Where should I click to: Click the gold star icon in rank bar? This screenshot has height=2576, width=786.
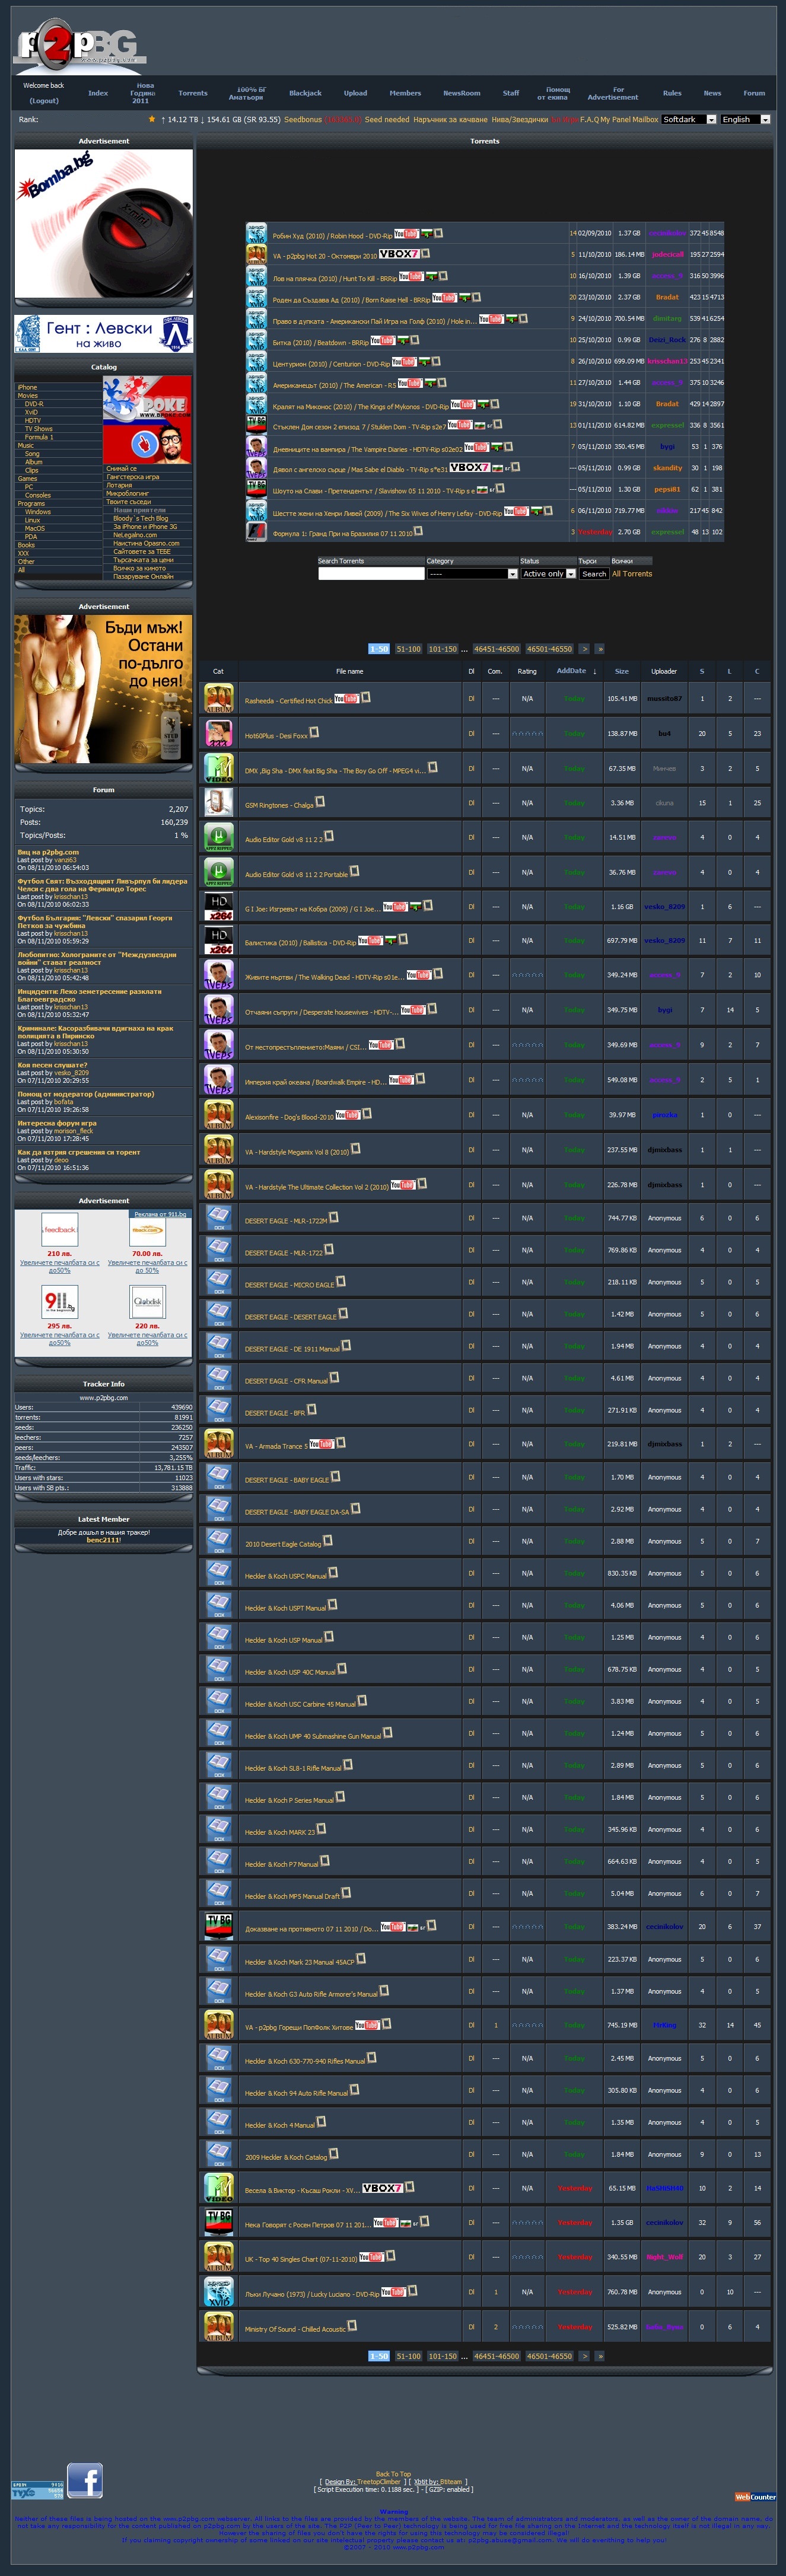click(152, 119)
